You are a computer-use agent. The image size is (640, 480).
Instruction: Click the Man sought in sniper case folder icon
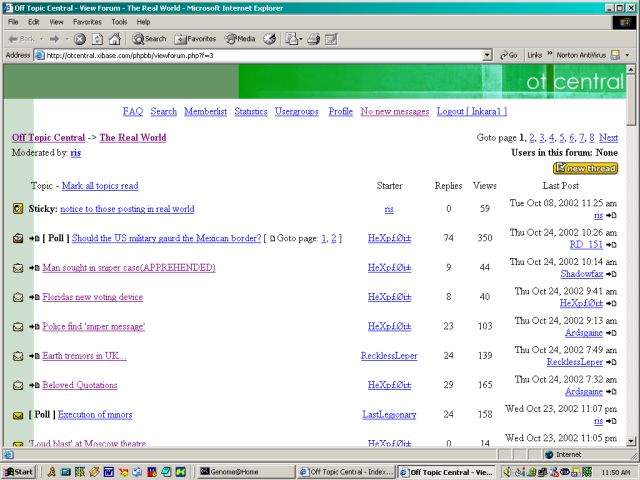coord(18,268)
